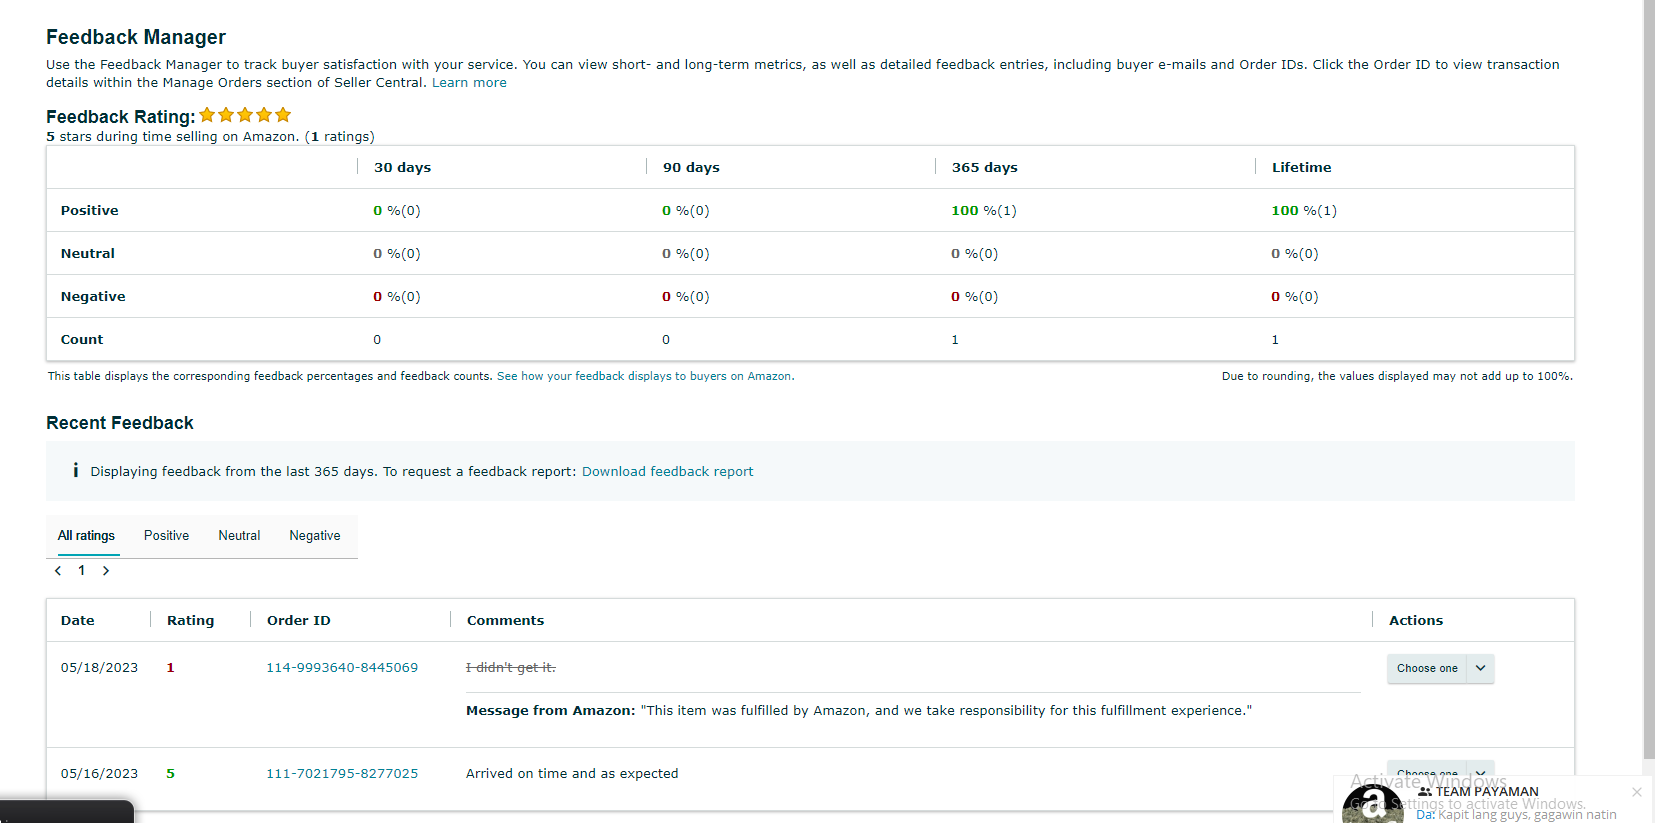
Task: Click the Rating column header
Action: coord(190,620)
